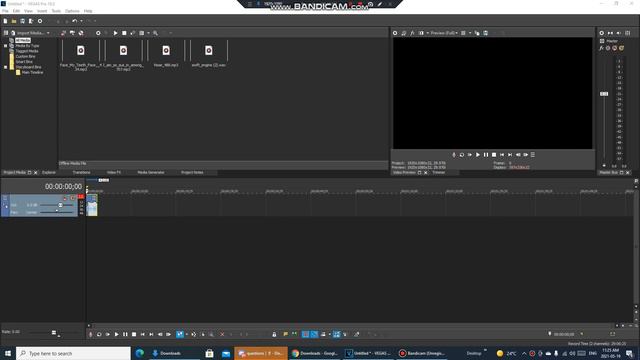
Task: Open the undo history dropdown arrow
Action: coord(81,21)
